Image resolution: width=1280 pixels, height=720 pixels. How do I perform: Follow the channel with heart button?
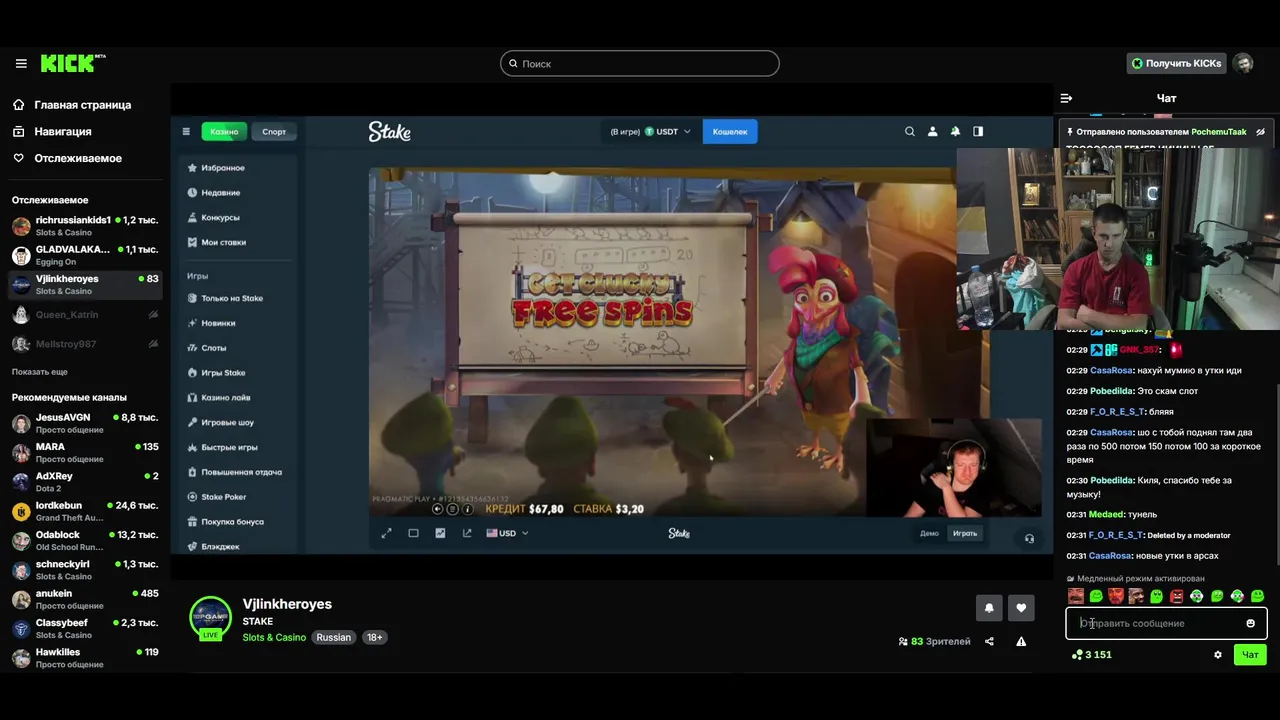1021,607
